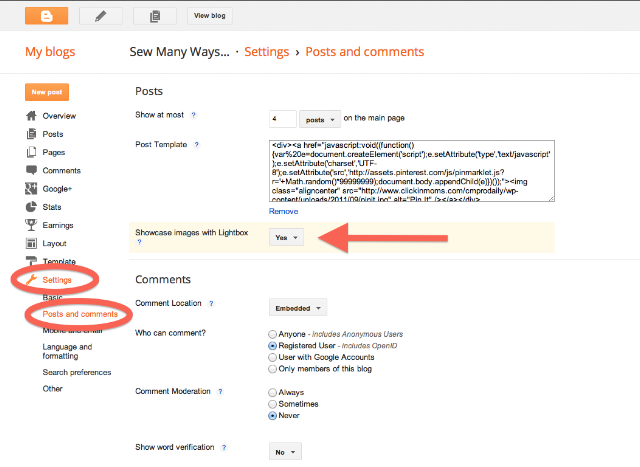Screen dimensions: 640x467
Task: Click the Overview house icon
Action: click(31, 116)
